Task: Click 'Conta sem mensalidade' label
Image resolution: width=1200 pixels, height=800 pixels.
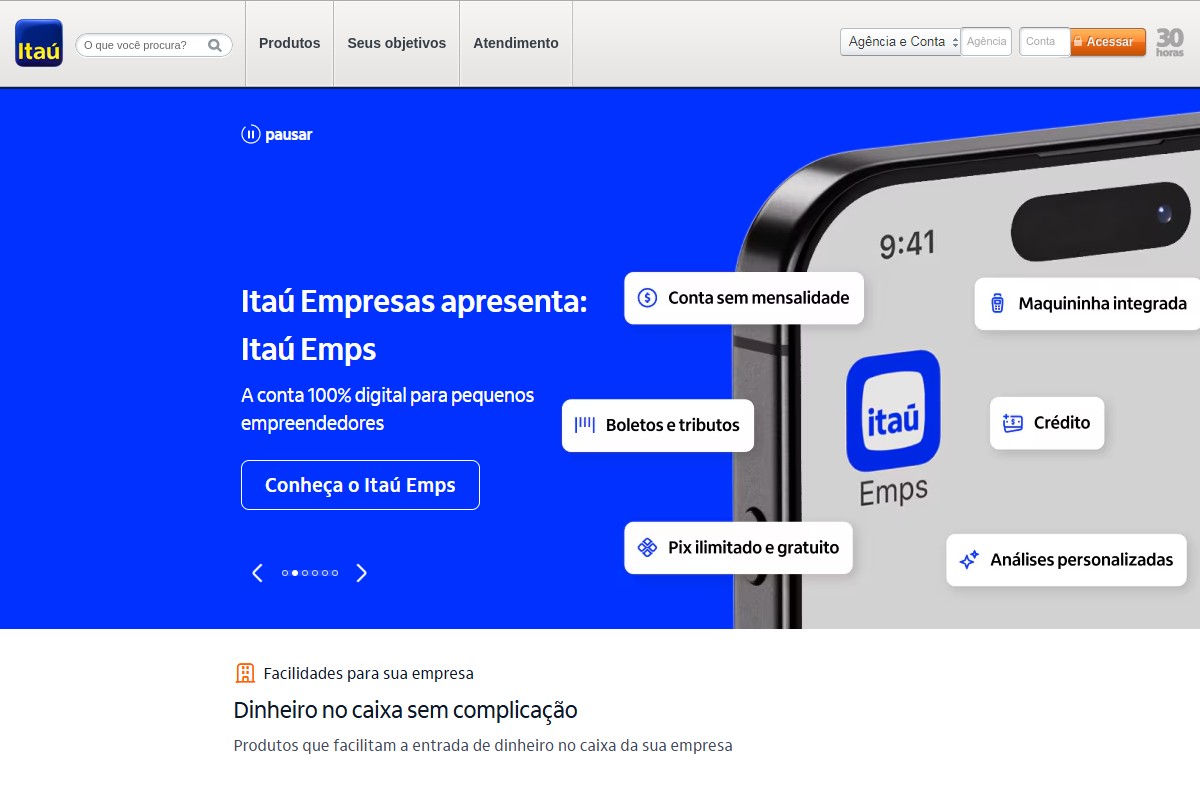Action: point(759,298)
